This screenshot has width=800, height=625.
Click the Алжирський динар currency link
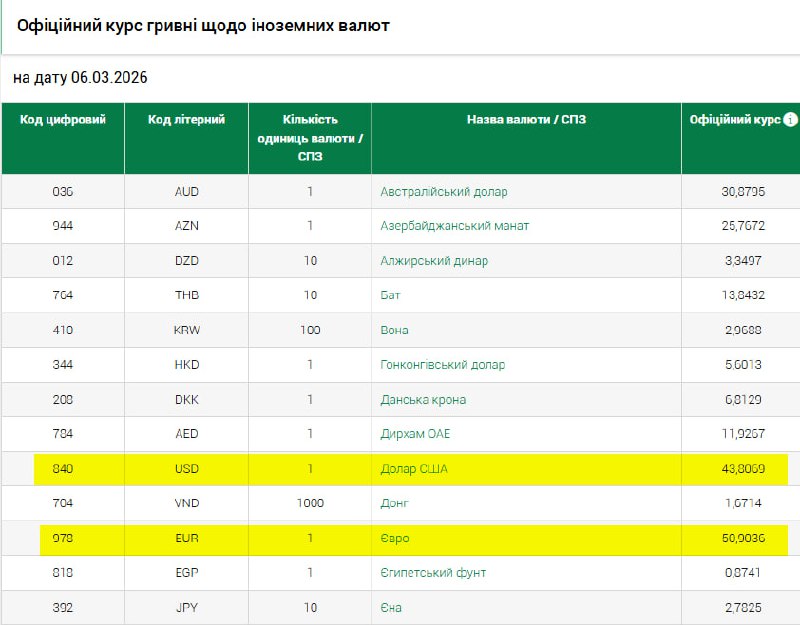point(434,261)
